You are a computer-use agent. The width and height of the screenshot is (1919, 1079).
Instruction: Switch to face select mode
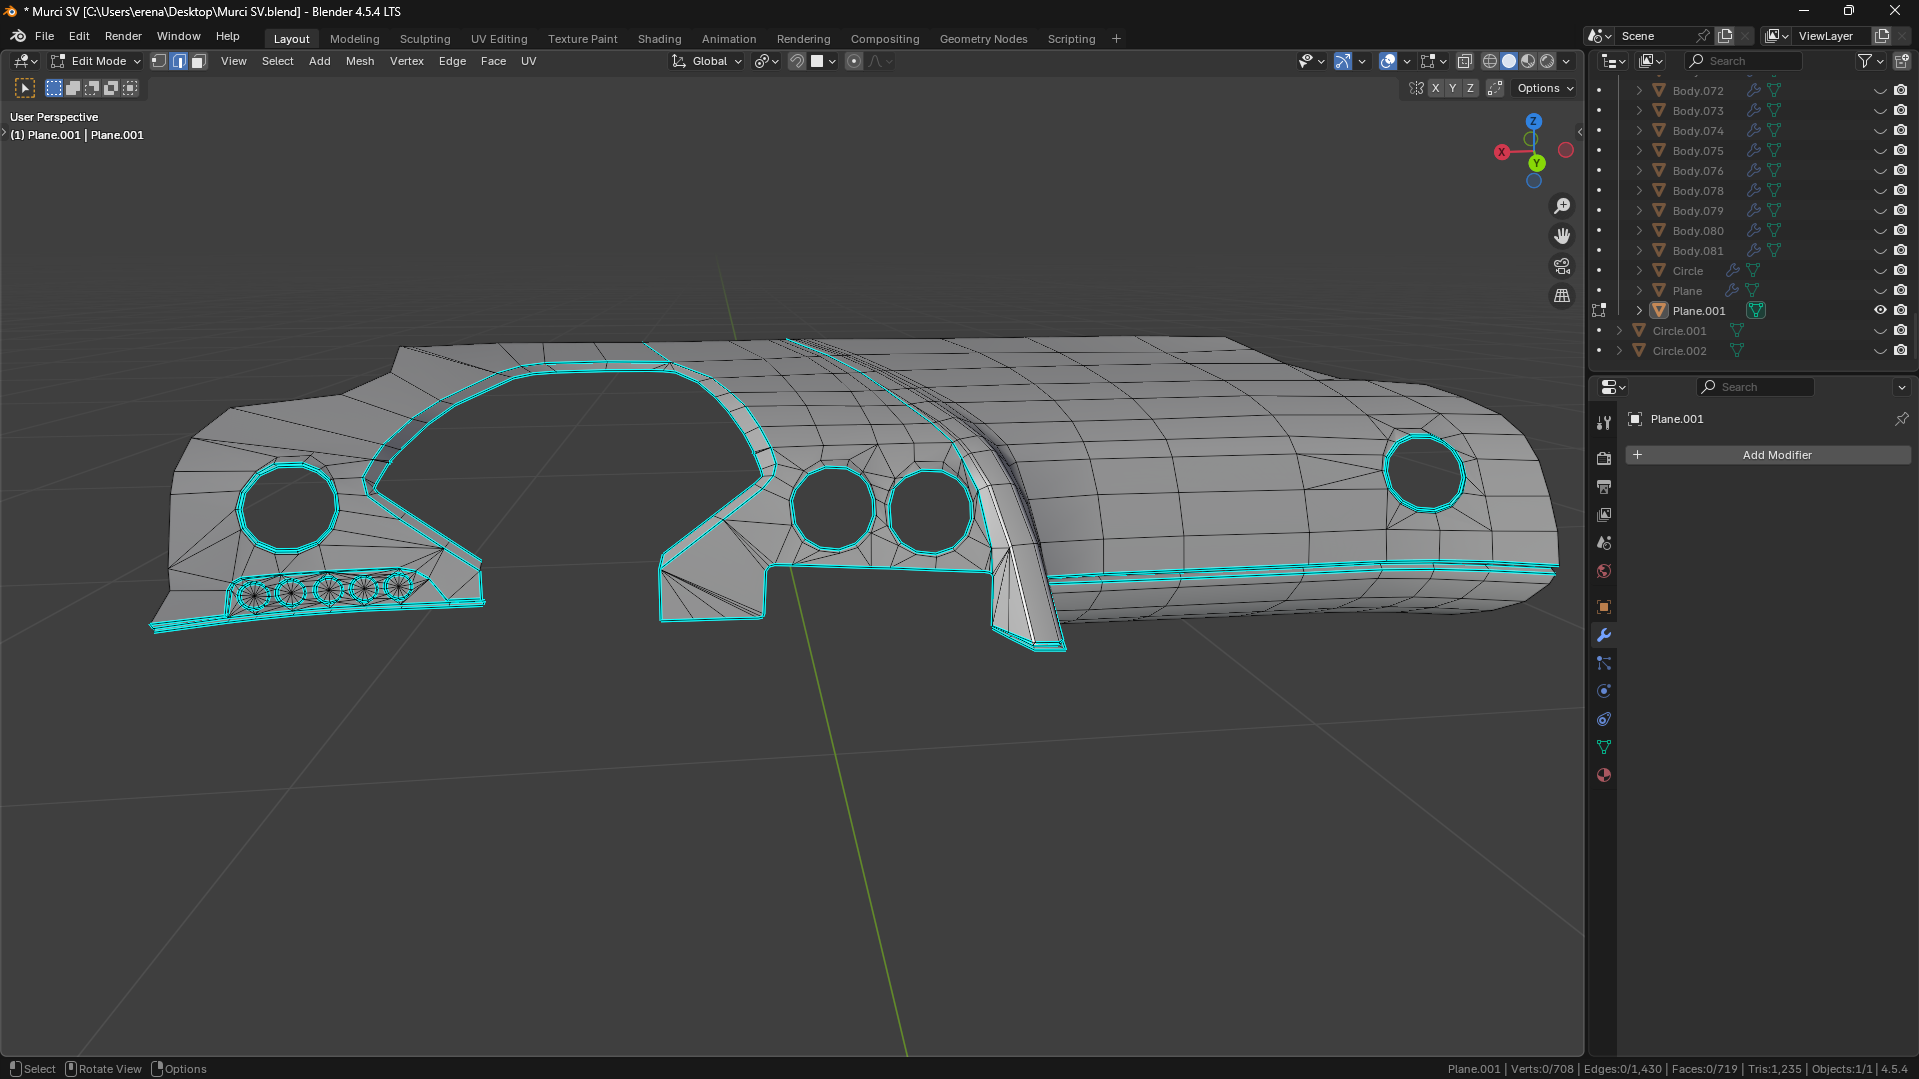pyautogui.click(x=198, y=61)
